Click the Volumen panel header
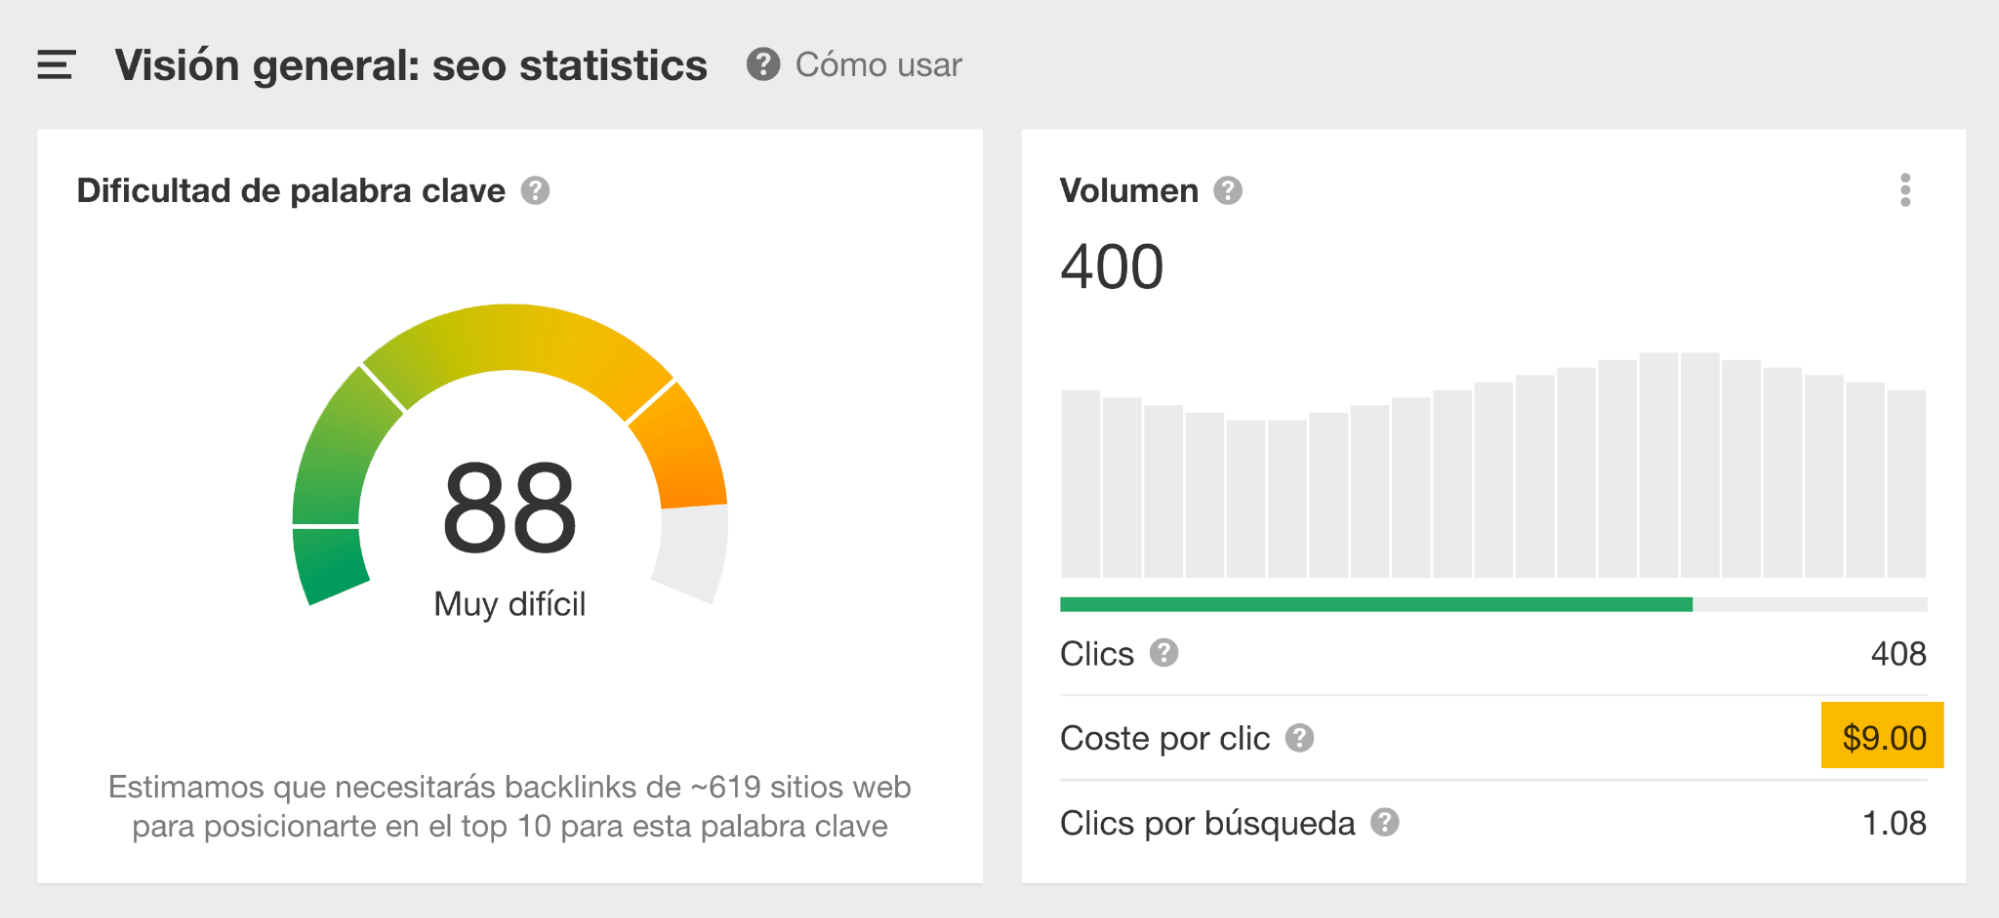Image resolution: width=1999 pixels, height=918 pixels. (x=1129, y=189)
